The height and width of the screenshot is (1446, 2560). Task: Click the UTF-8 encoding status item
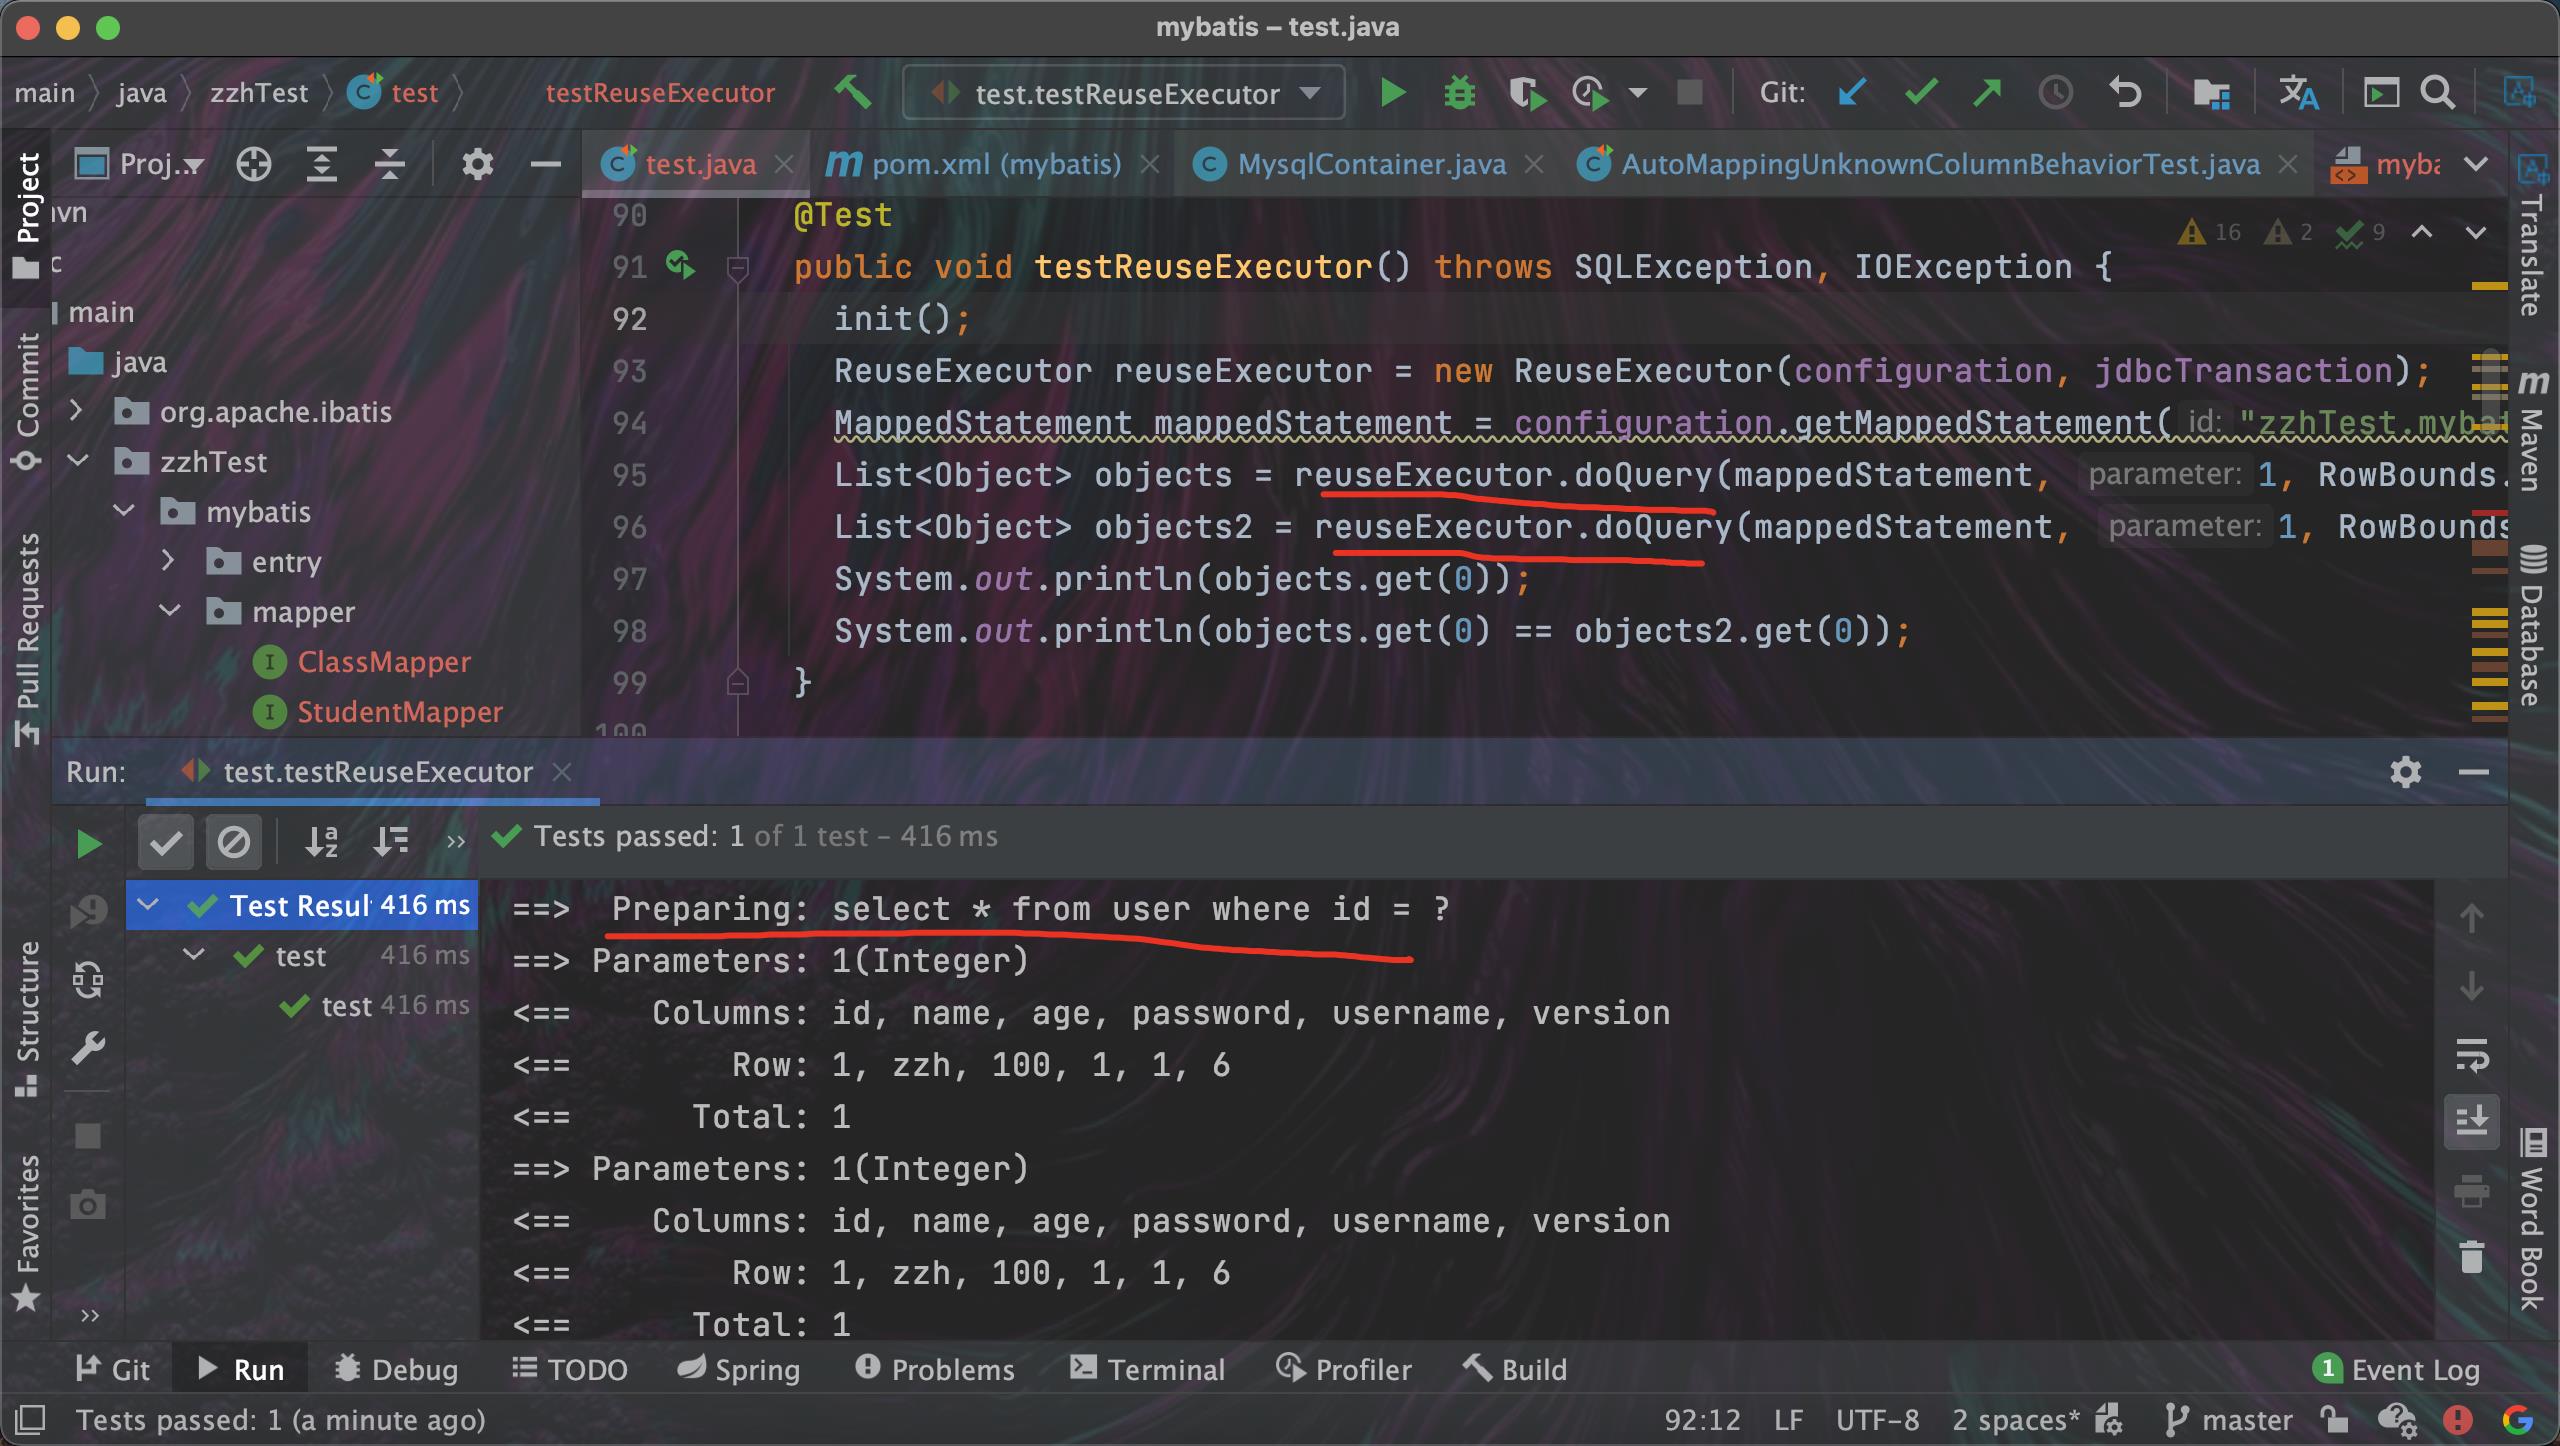pyautogui.click(x=1877, y=1420)
